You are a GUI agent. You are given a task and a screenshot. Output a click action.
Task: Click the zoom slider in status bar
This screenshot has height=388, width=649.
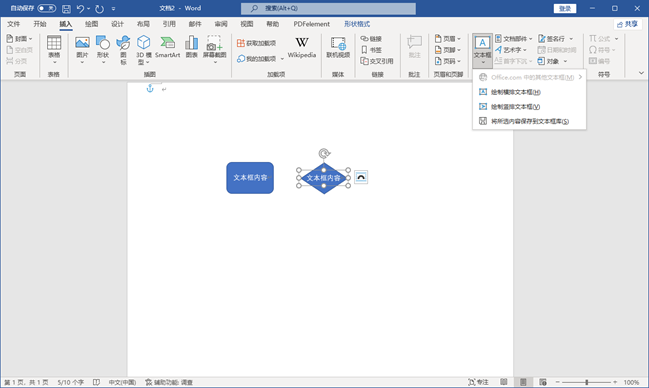(587, 382)
